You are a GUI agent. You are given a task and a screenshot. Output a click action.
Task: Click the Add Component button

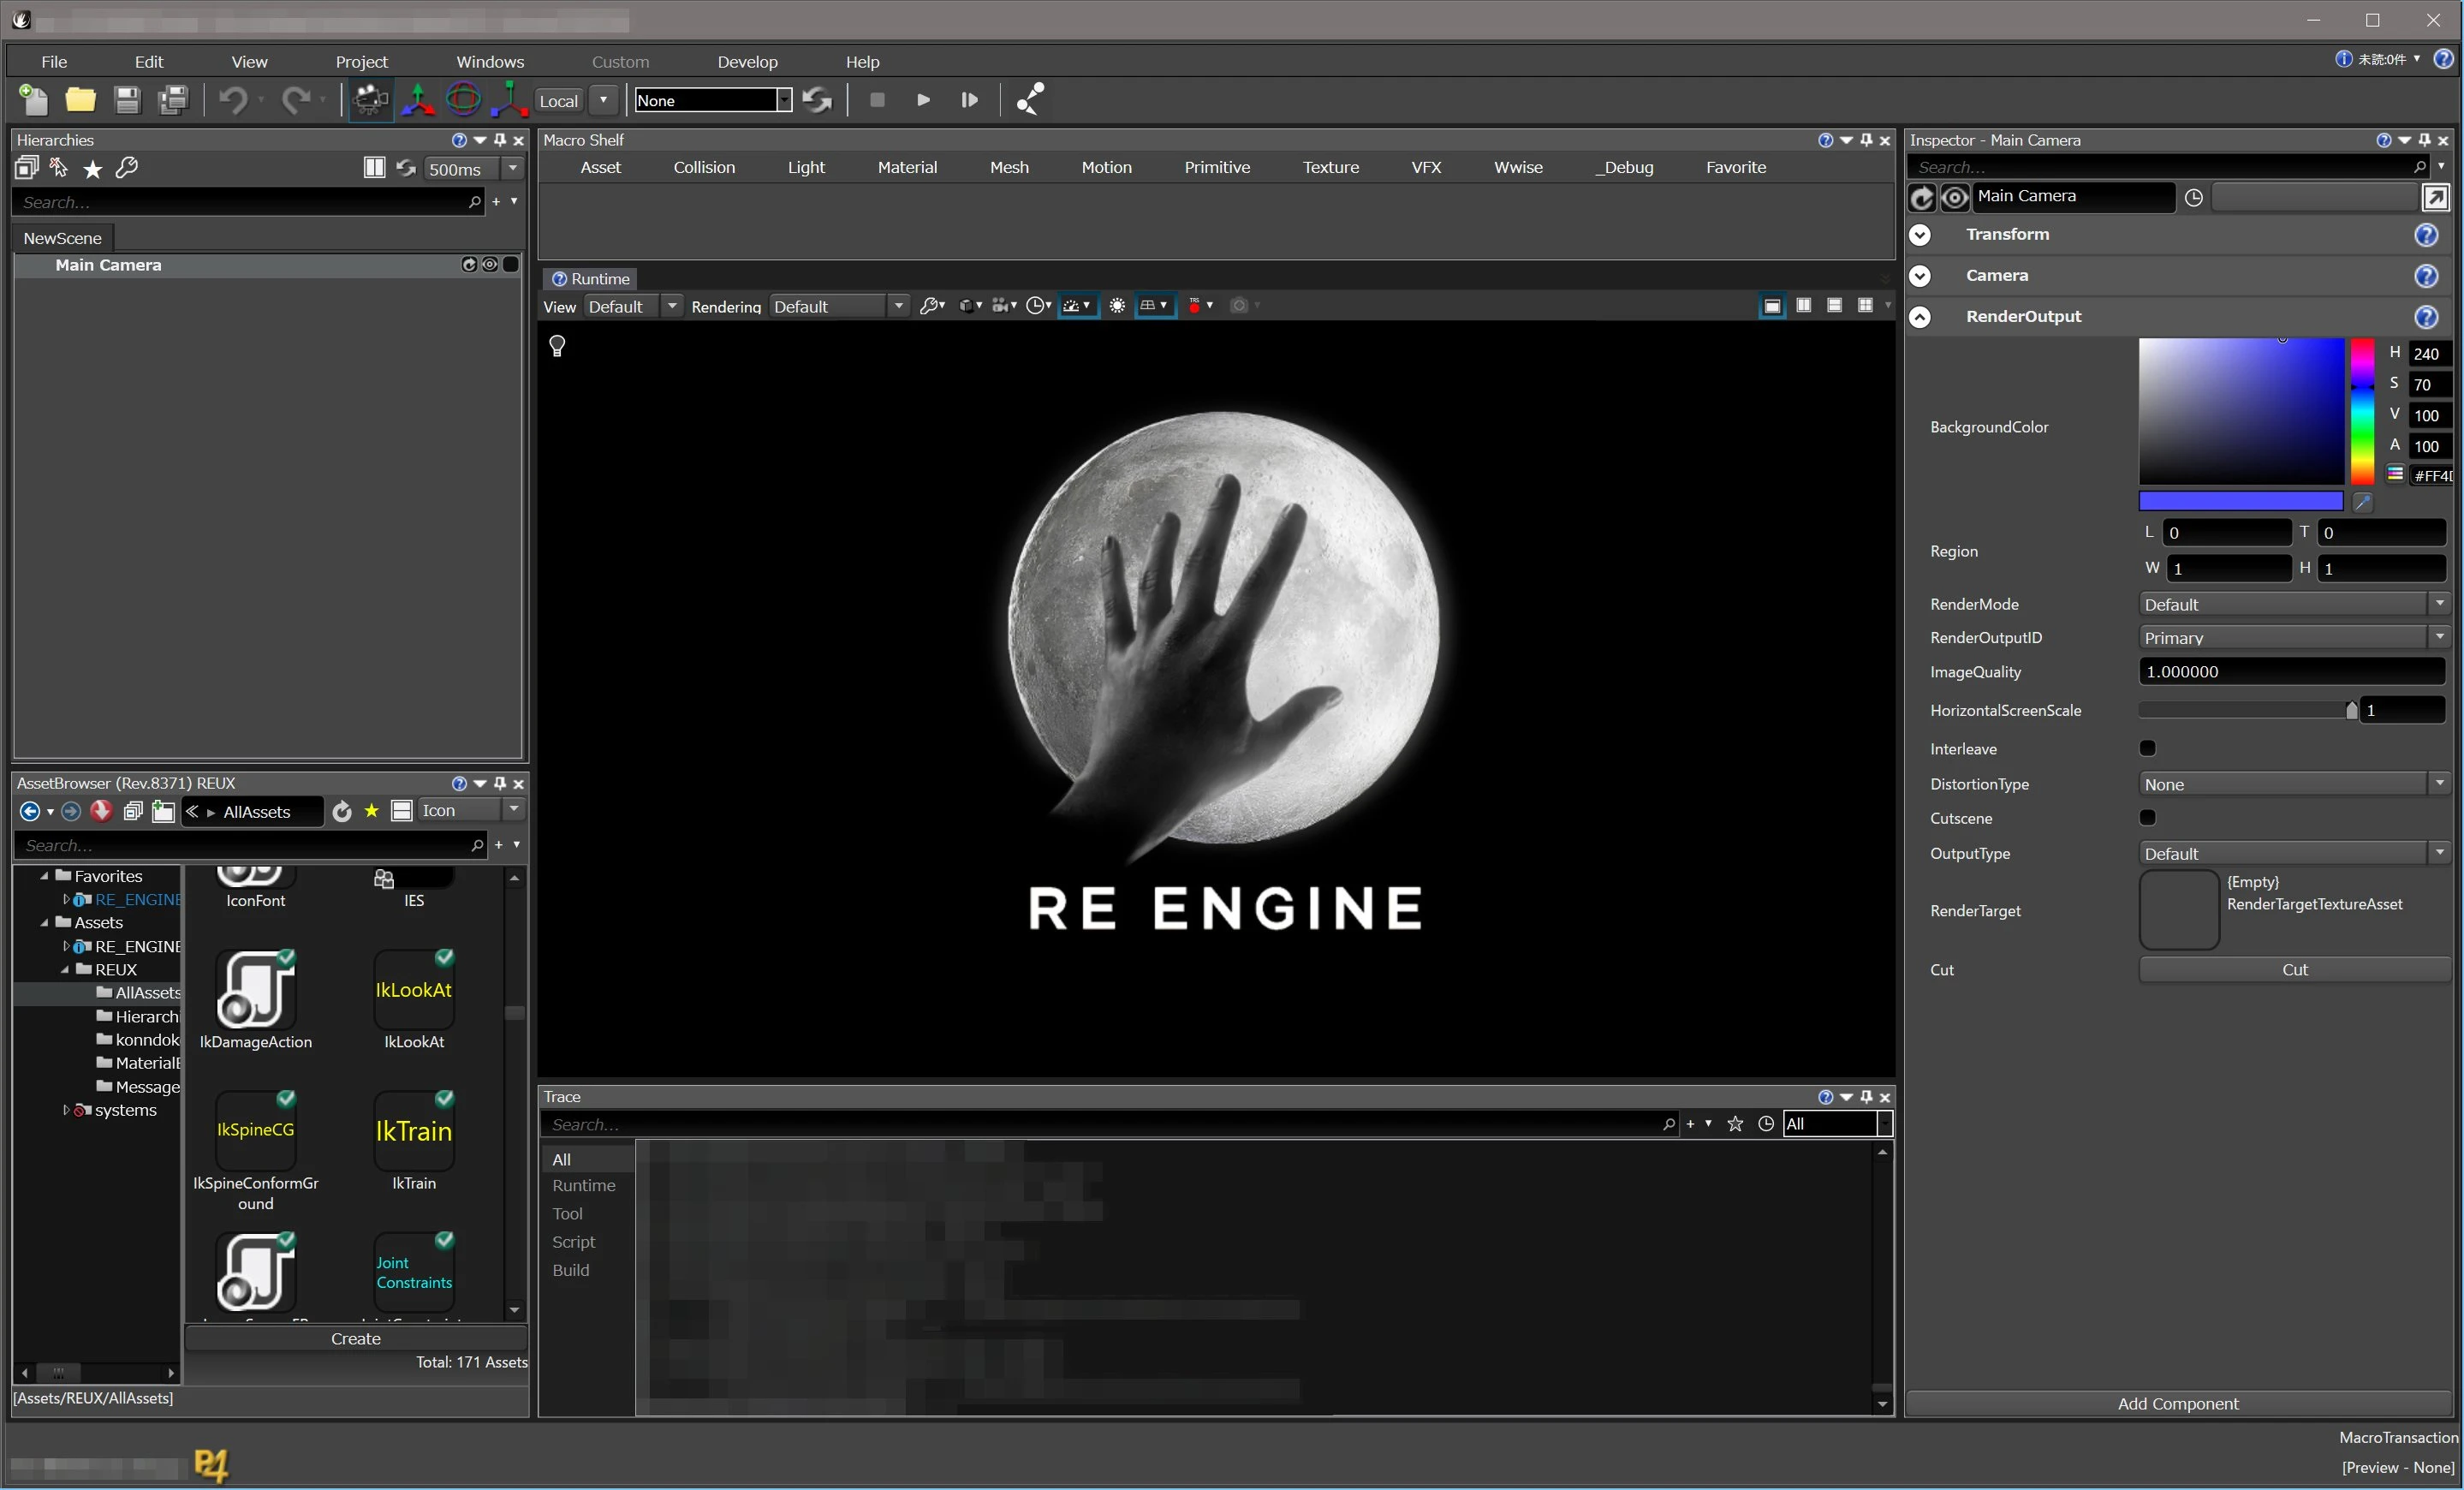[x=2178, y=1403]
